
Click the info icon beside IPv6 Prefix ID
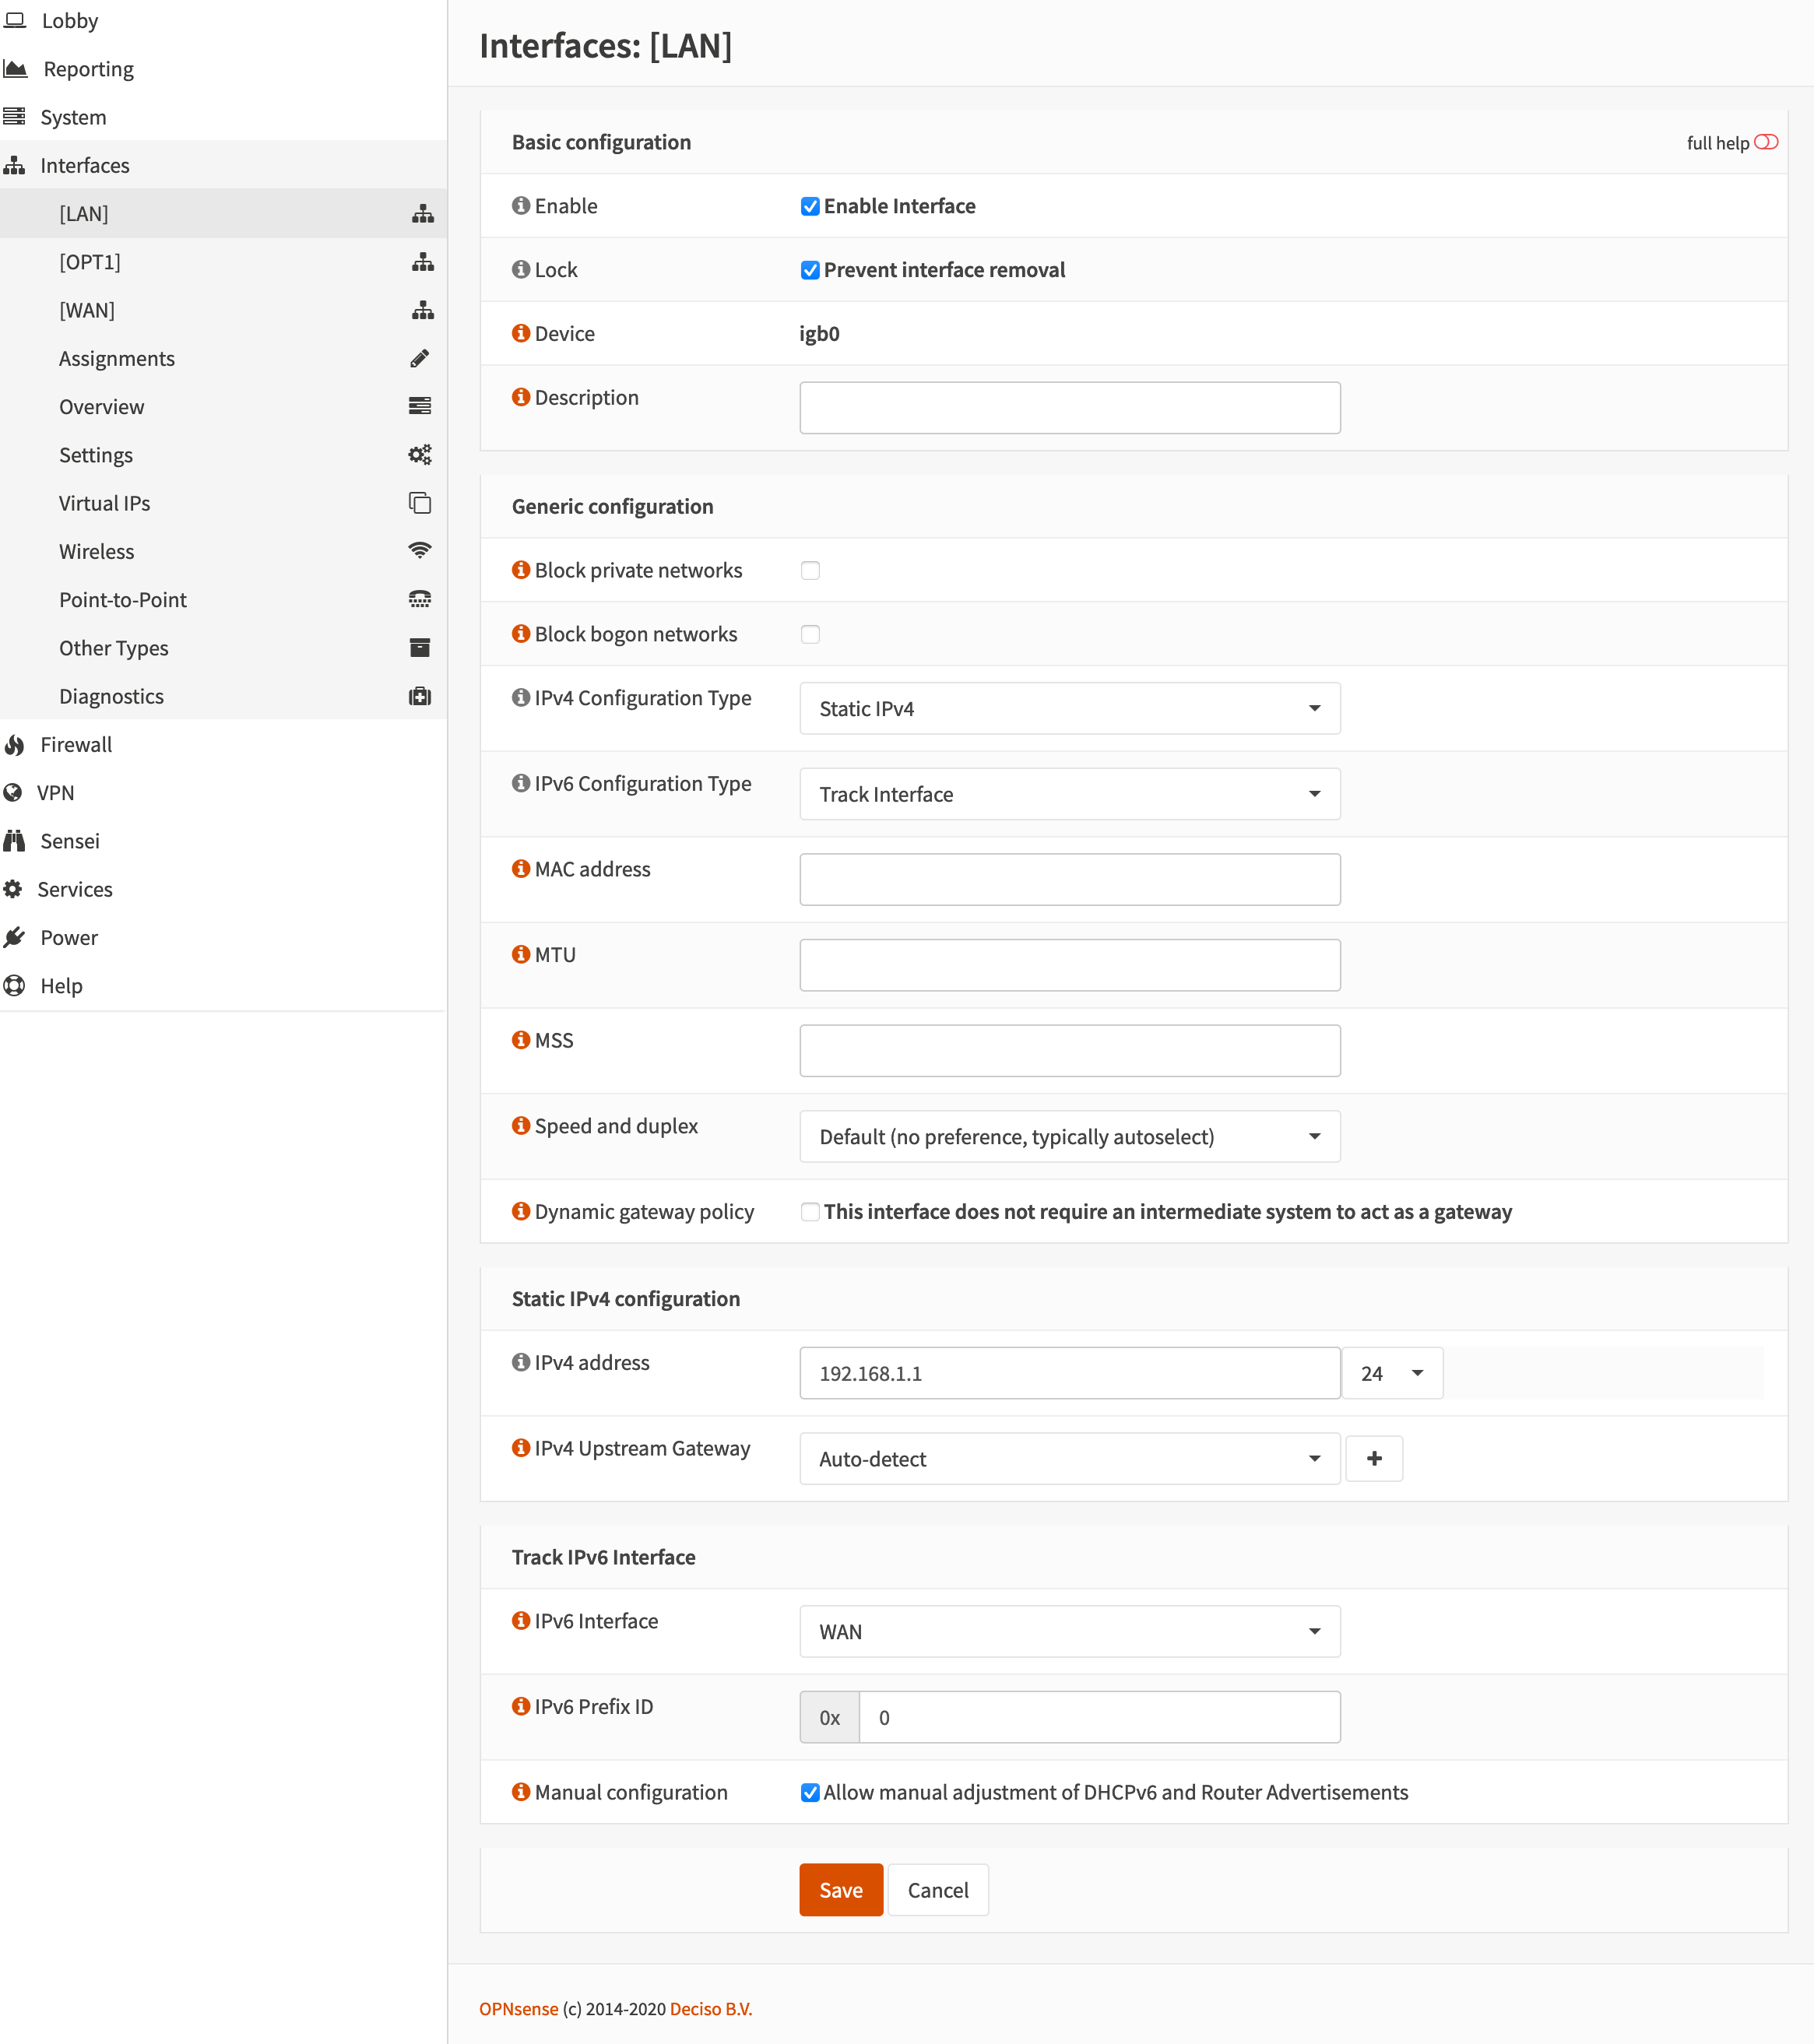pos(521,1706)
